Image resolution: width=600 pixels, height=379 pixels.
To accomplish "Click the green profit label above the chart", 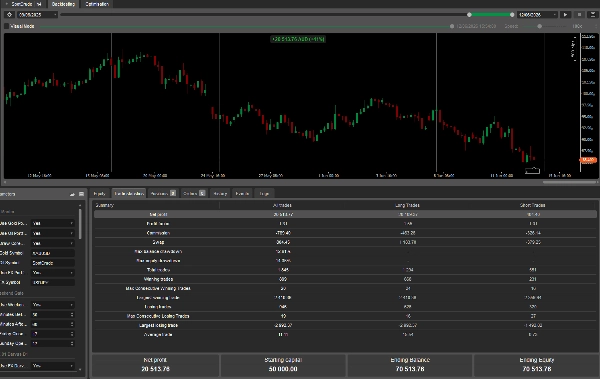I will point(298,39).
